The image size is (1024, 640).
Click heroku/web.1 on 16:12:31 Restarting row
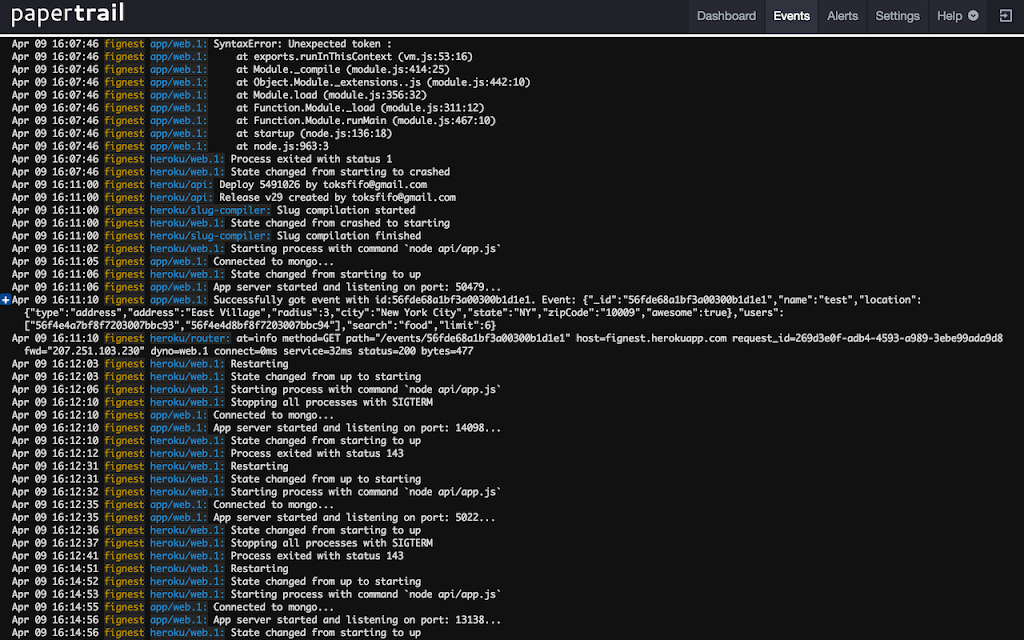click(x=187, y=466)
